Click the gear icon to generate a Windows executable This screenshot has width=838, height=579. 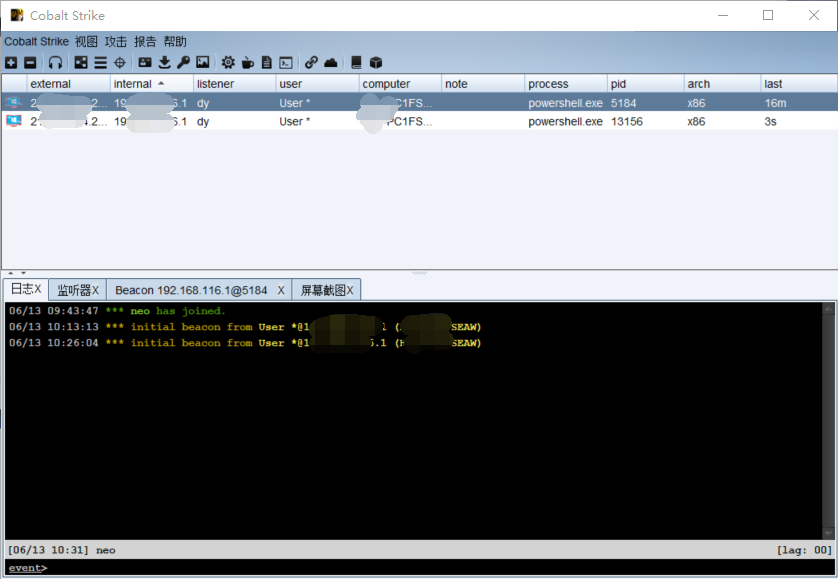(228, 63)
